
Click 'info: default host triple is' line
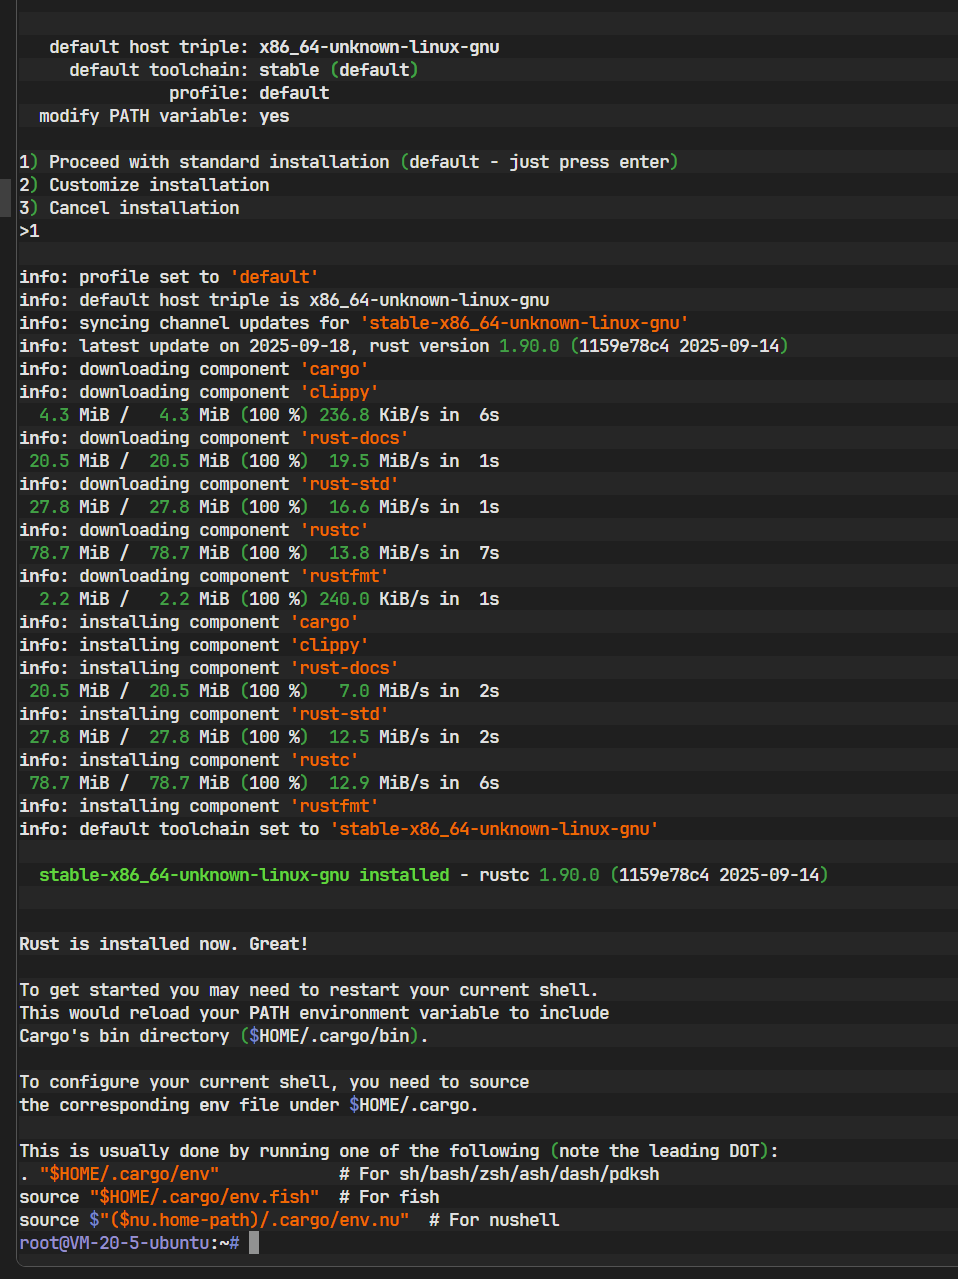[284, 300]
